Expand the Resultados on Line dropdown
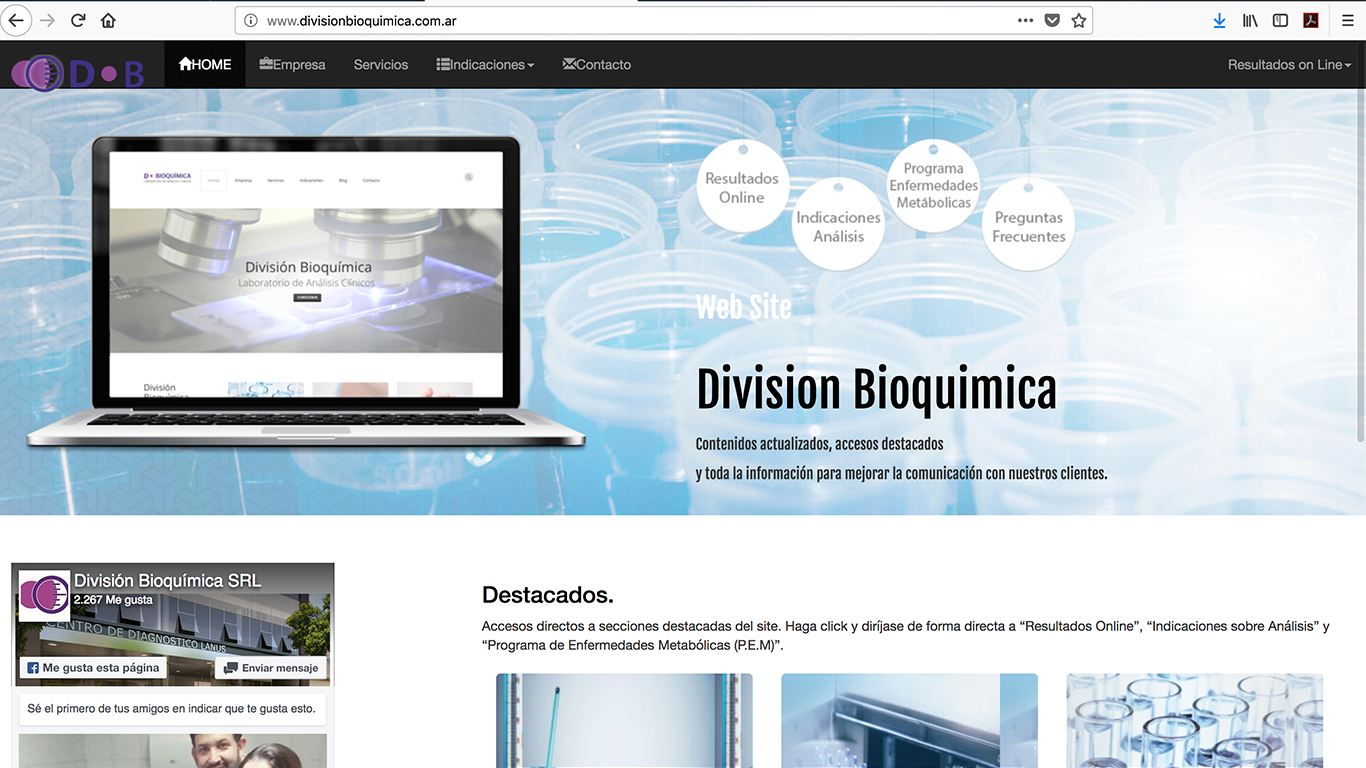Image resolution: width=1366 pixels, height=768 pixels. pyautogui.click(x=1289, y=65)
